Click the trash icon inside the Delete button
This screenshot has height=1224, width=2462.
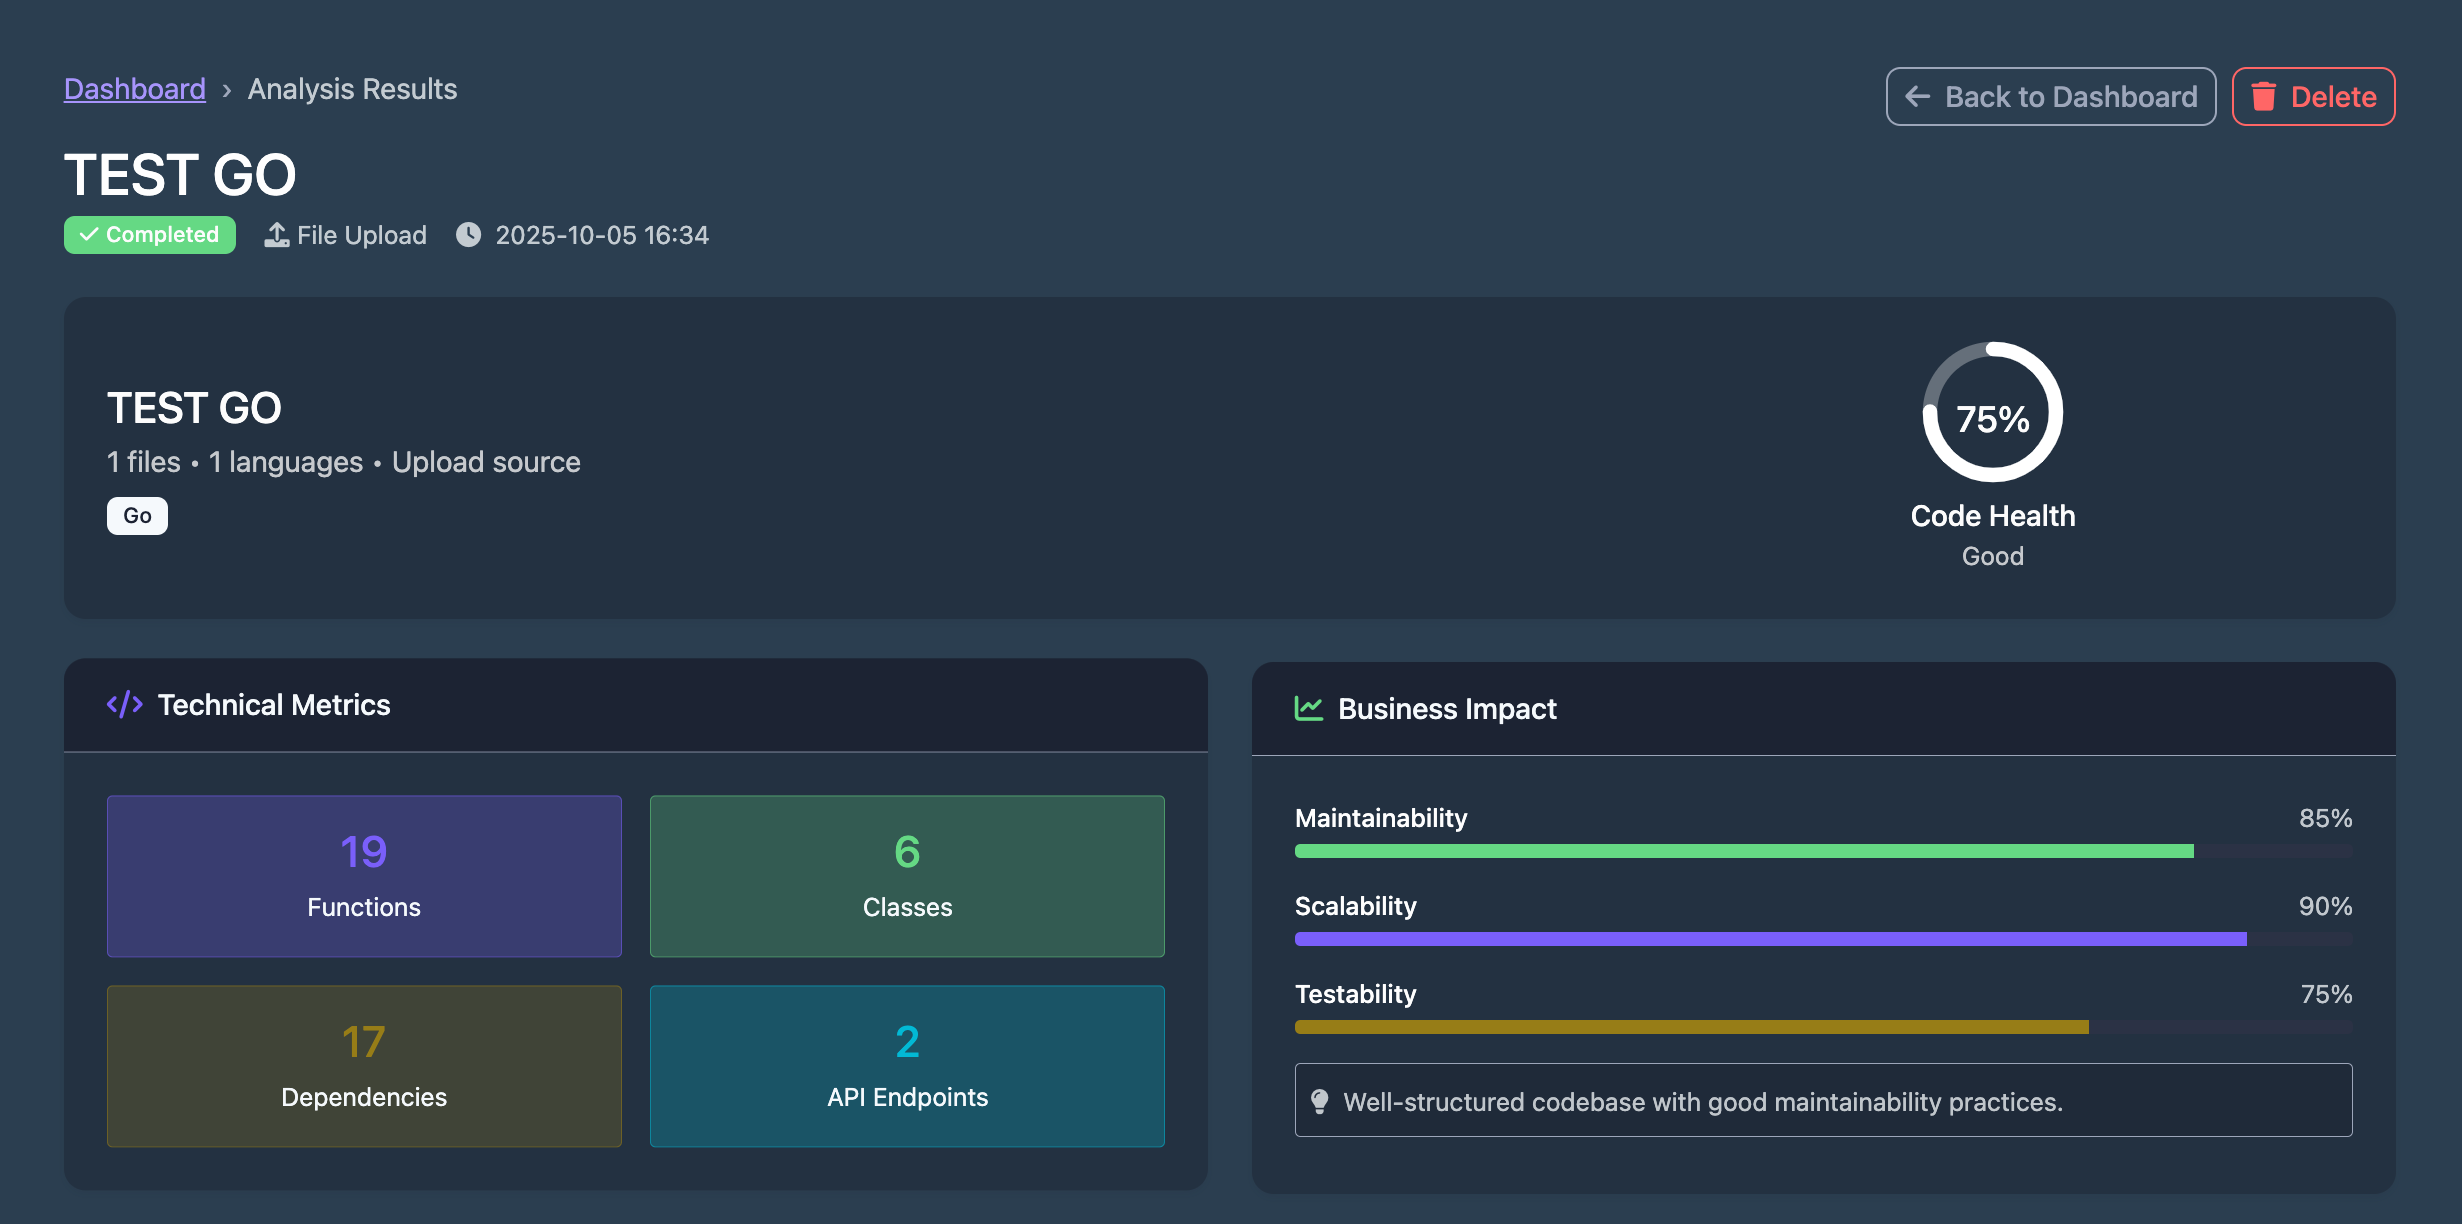pos(2264,96)
